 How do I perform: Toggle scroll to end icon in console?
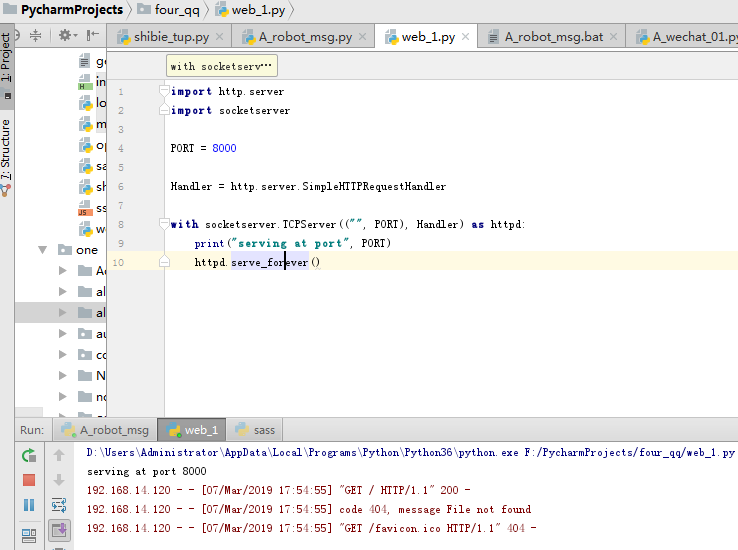pyautogui.click(x=59, y=530)
